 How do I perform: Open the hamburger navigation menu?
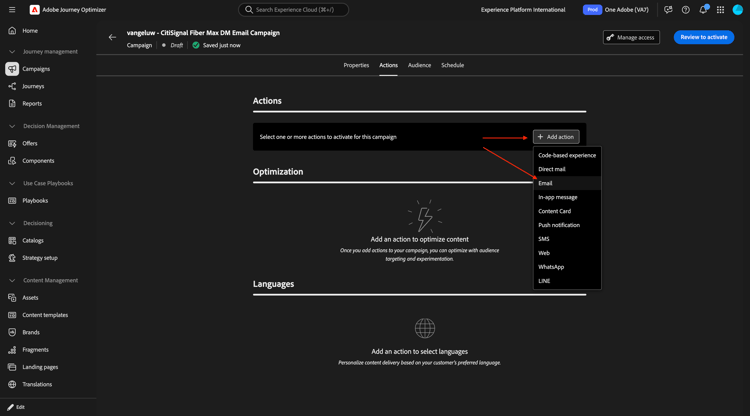12,10
